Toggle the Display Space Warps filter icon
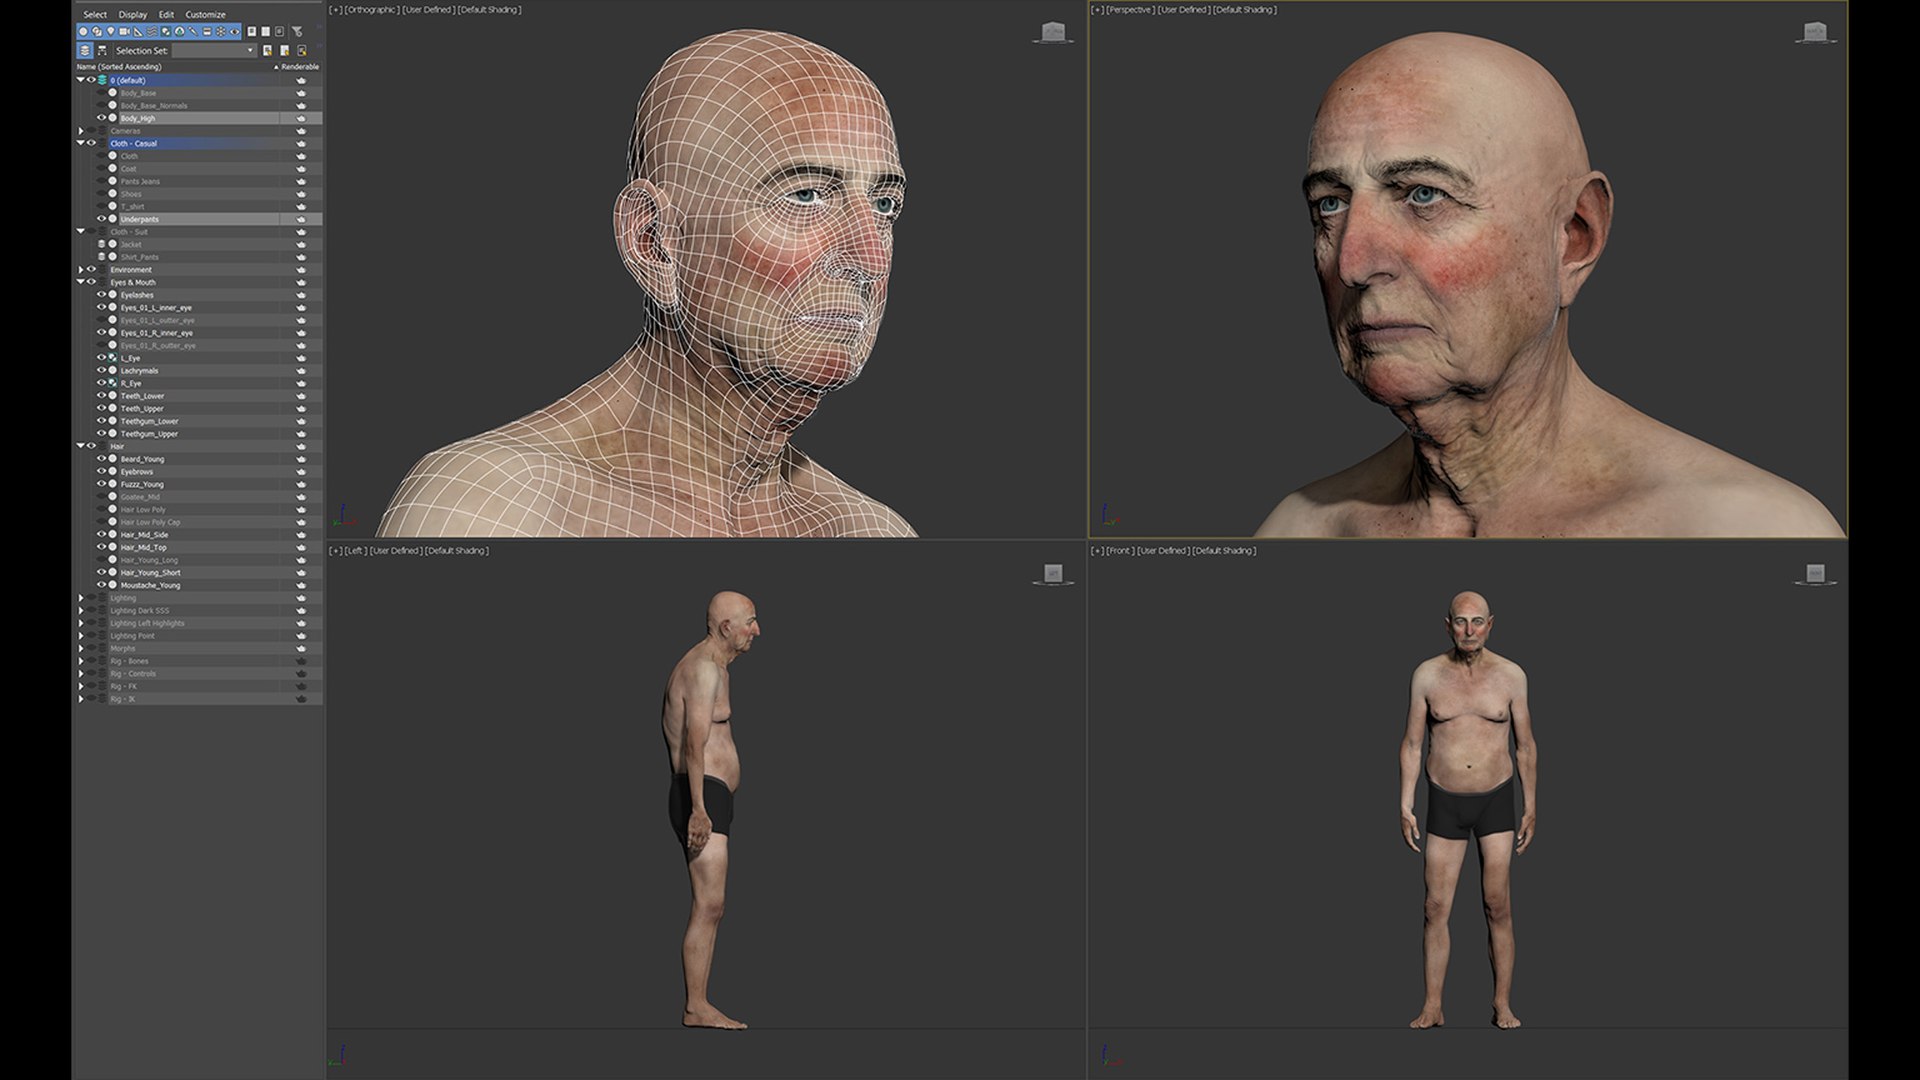Viewport: 1920px width, 1080px height. (x=152, y=31)
